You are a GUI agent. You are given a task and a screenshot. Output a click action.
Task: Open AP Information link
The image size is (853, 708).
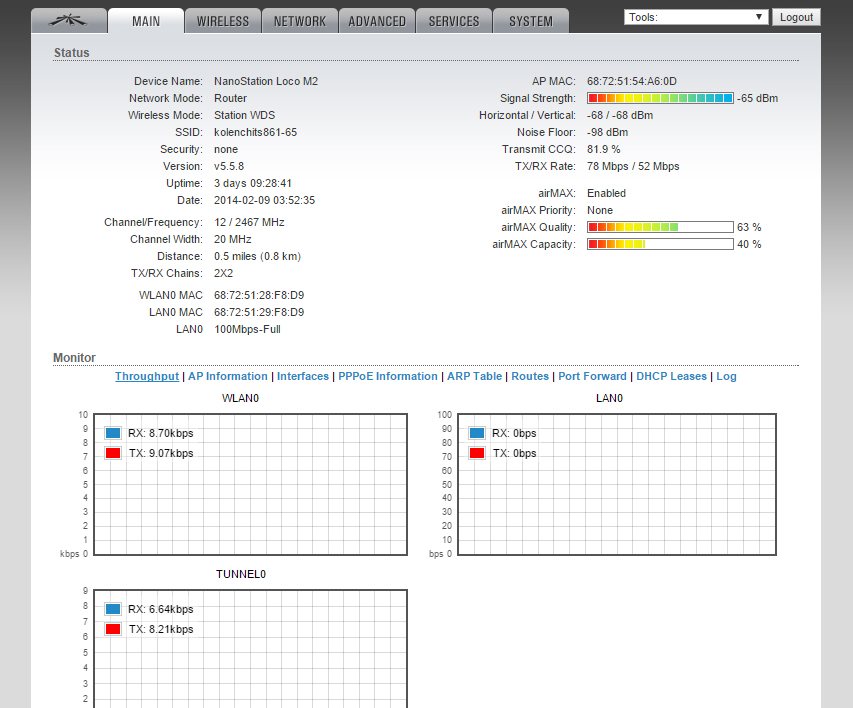point(228,376)
